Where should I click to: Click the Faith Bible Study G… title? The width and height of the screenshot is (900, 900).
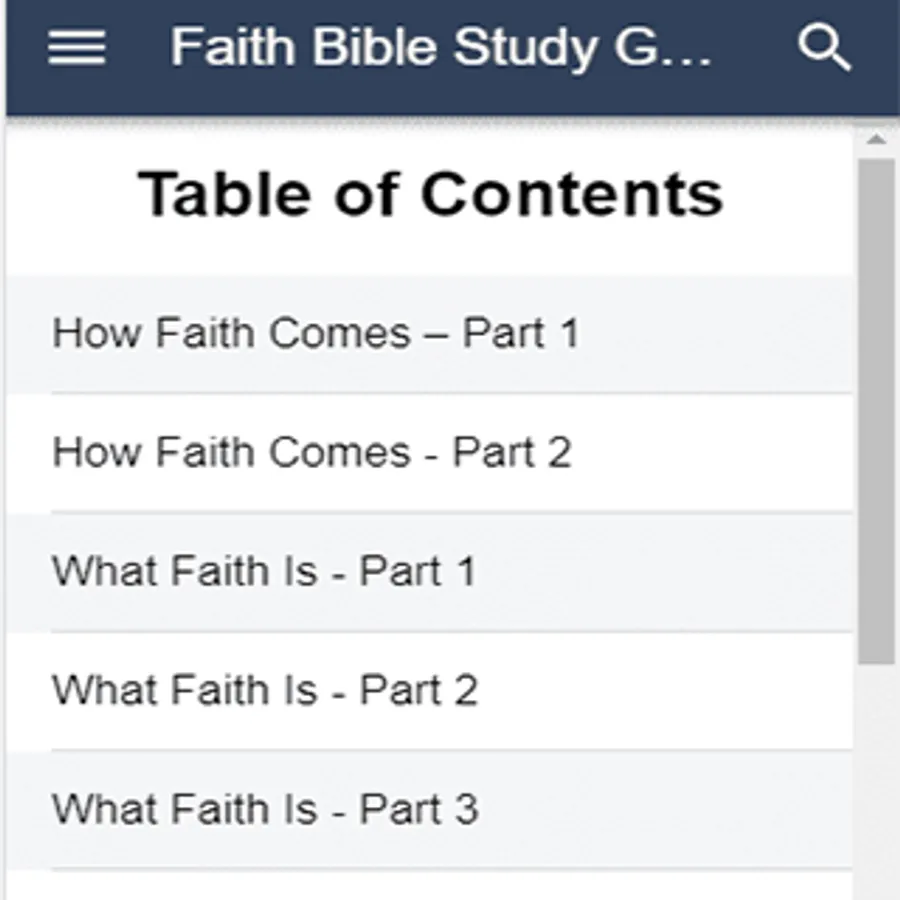pos(441,47)
